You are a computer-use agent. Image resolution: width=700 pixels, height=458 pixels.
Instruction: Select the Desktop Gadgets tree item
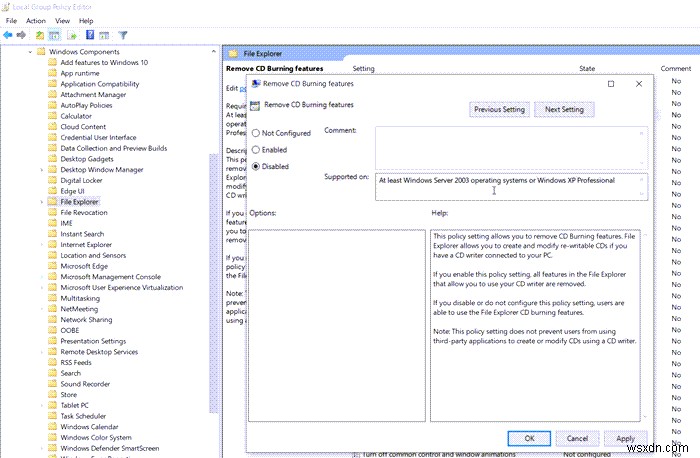point(87,159)
